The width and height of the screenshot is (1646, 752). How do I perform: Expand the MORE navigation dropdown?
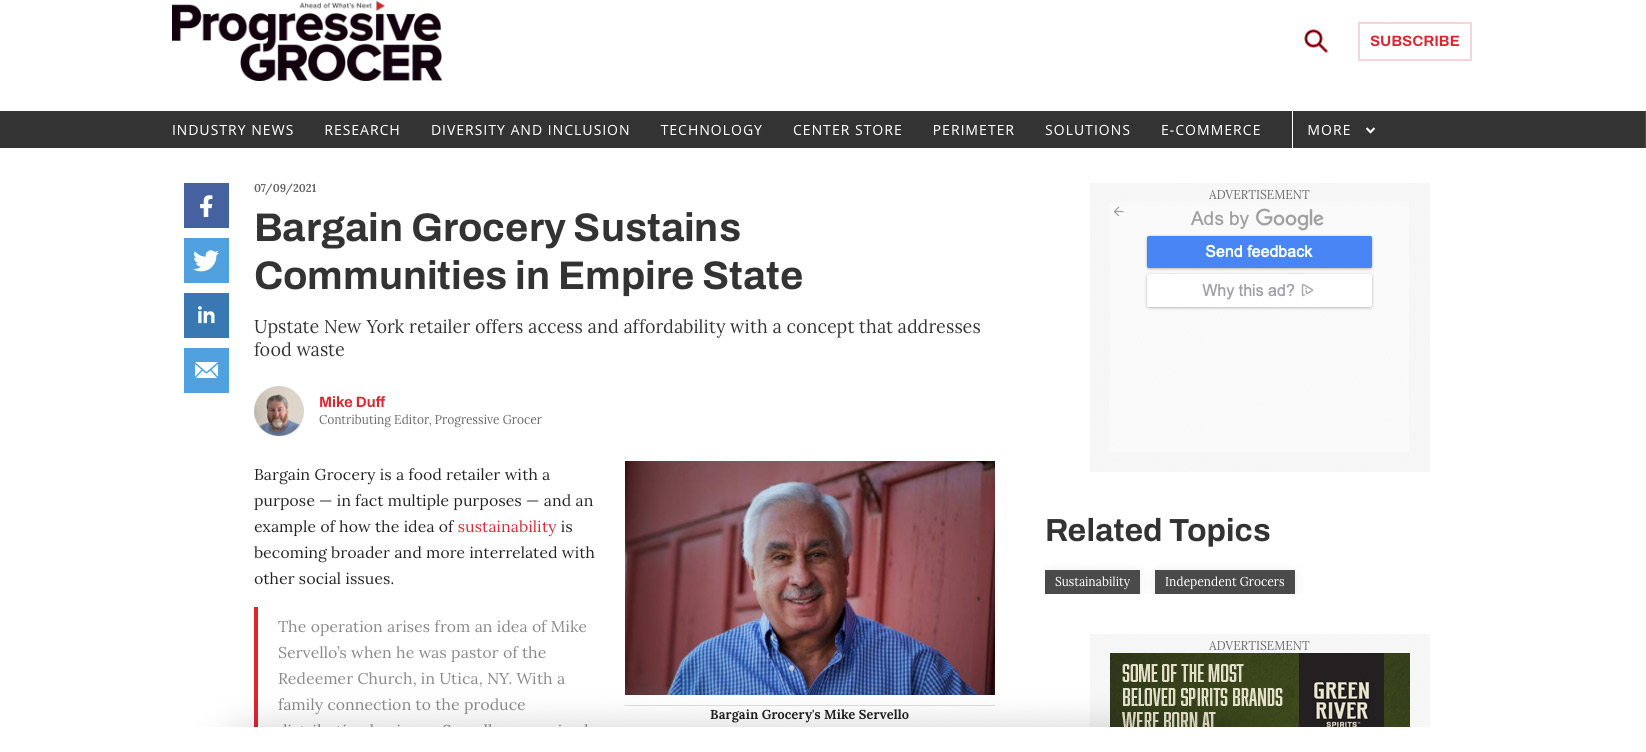click(x=1341, y=130)
